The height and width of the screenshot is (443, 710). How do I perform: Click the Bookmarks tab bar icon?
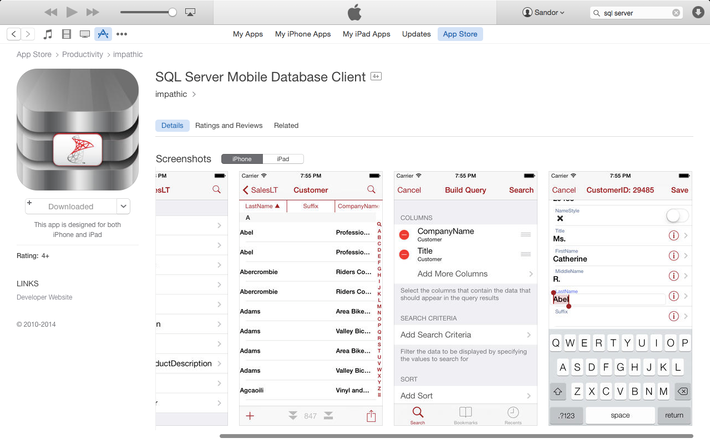465,415
